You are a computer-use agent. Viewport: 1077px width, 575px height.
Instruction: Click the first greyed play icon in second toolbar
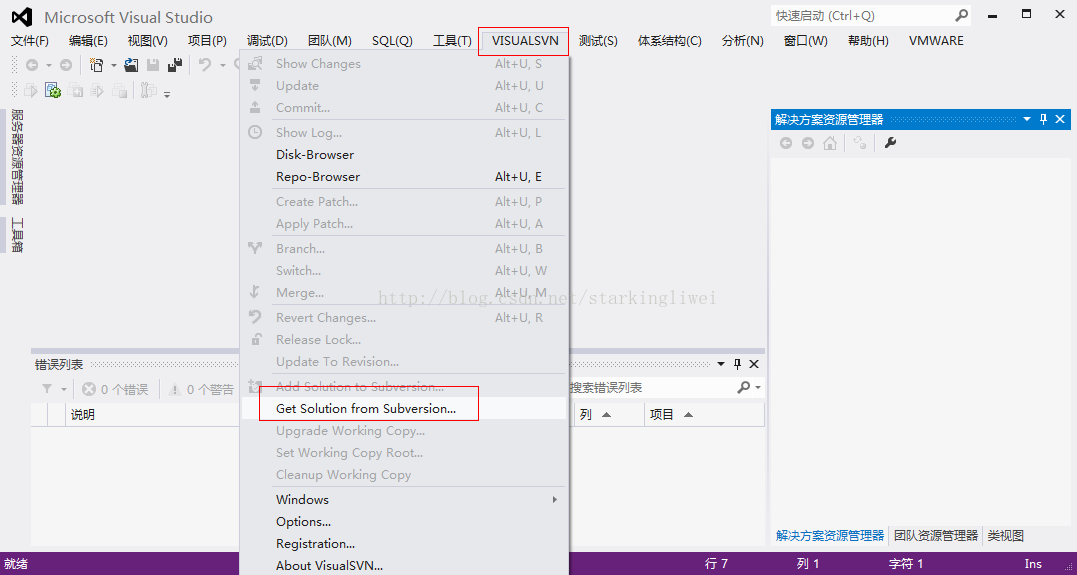tap(31, 90)
